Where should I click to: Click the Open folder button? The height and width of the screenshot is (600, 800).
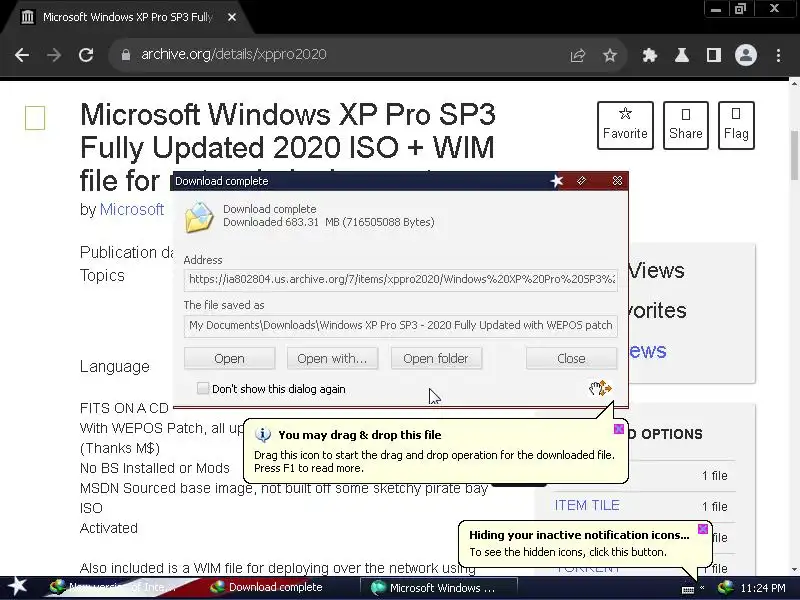pos(436,359)
